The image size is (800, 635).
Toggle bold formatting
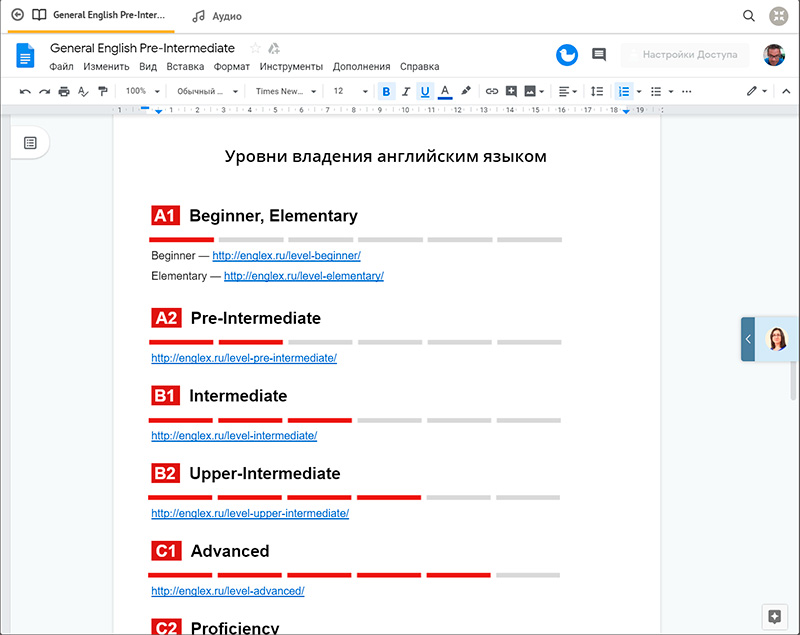pos(386,91)
